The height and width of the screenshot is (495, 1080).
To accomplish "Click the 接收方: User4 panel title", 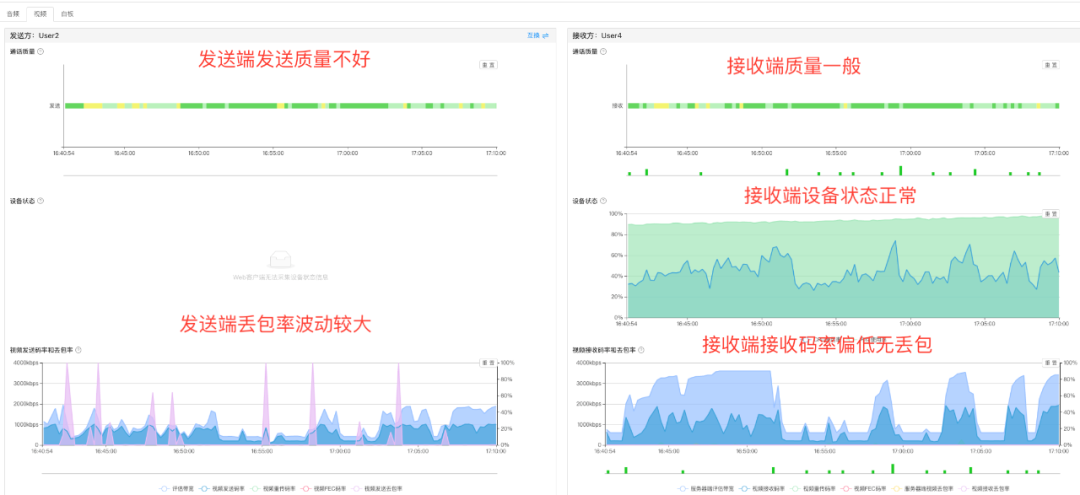I will (x=597, y=35).
